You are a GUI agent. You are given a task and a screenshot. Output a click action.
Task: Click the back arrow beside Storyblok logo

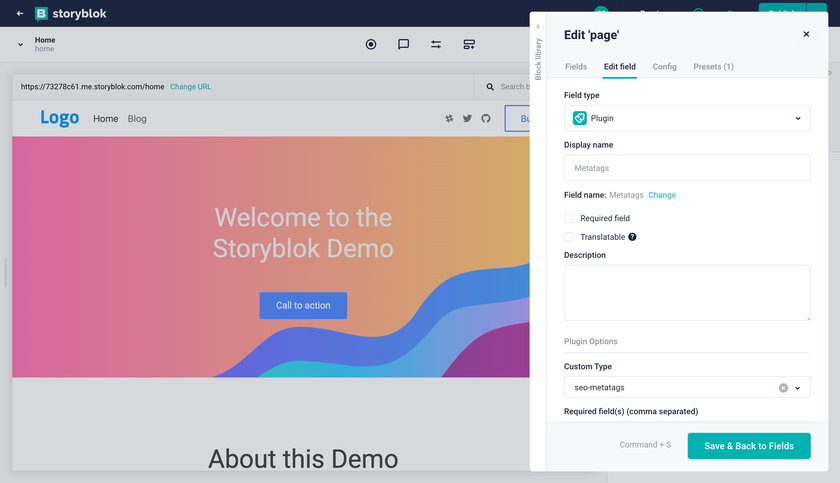(20, 13)
